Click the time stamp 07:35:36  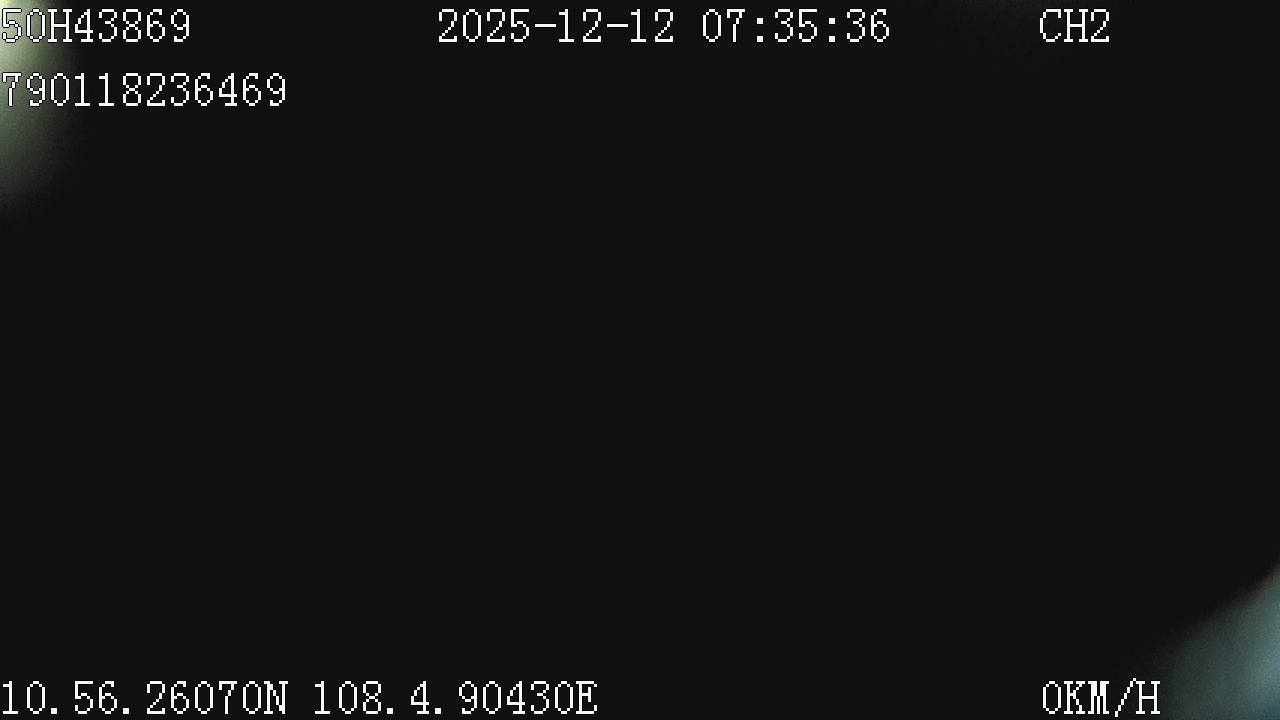click(x=795, y=26)
